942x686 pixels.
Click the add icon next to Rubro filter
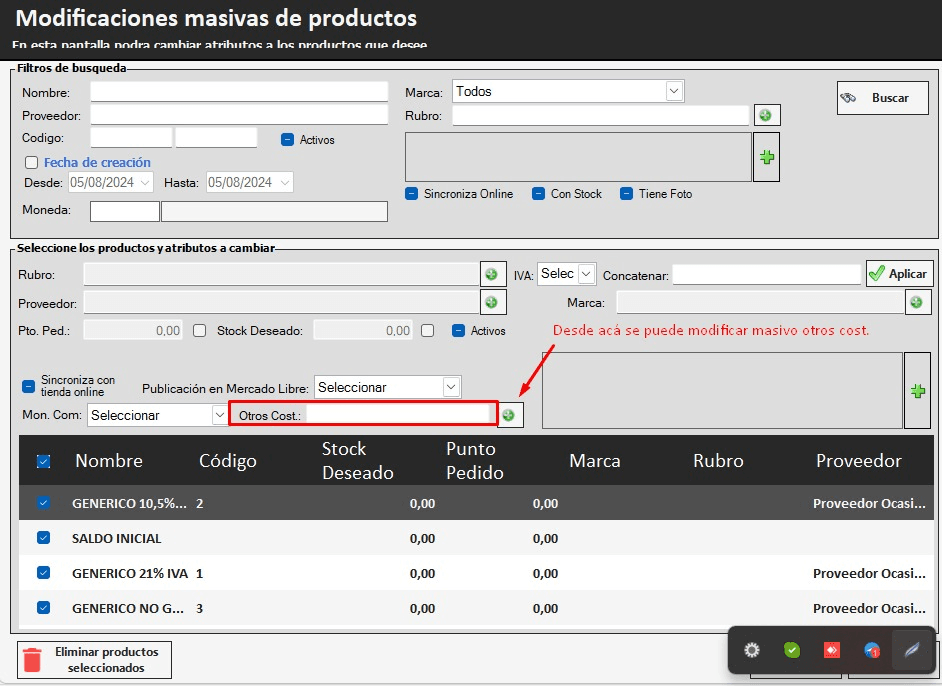[x=765, y=116]
